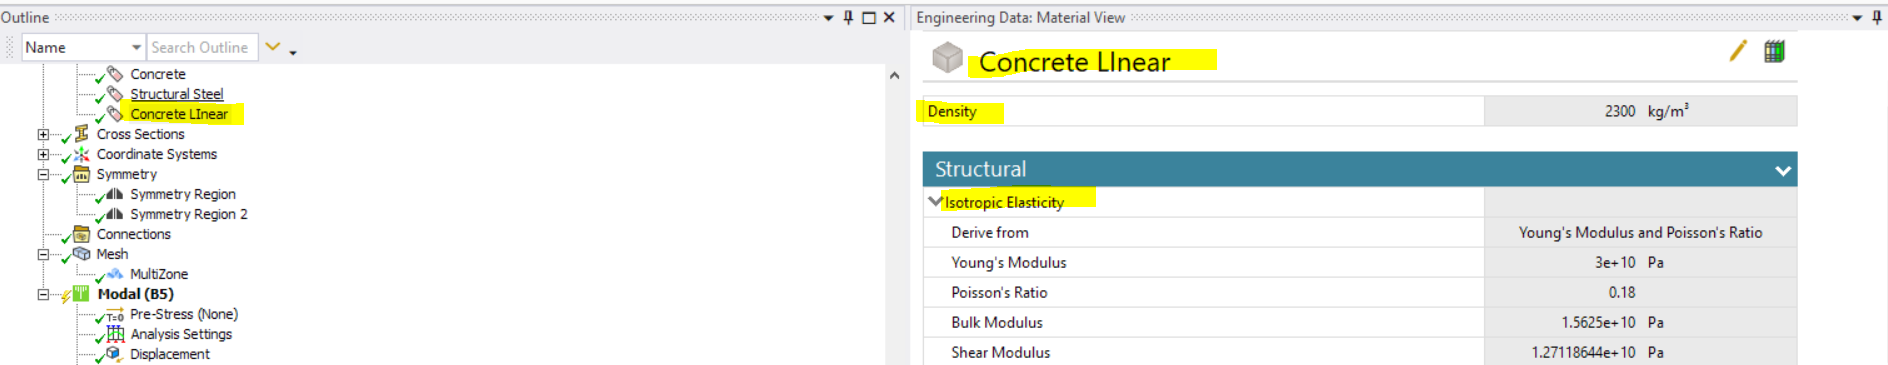Image resolution: width=1888 pixels, height=365 pixels.
Task: Collapse the Modal (B5) tree node
Action: pyautogui.click(x=43, y=294)
